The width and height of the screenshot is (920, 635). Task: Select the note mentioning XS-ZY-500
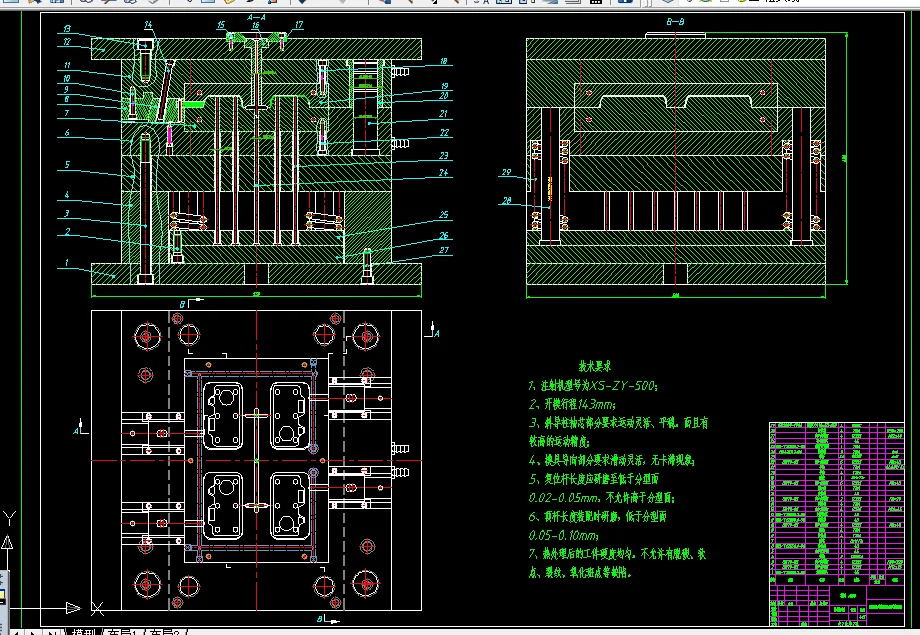pos(593,386)
